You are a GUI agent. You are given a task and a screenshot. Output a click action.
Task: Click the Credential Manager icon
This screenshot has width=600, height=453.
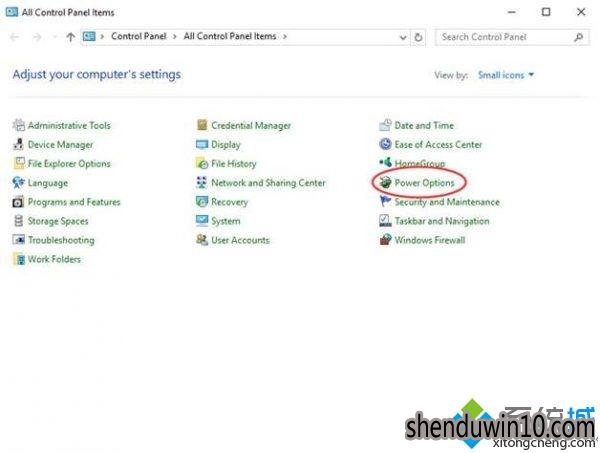coord(202,125)
